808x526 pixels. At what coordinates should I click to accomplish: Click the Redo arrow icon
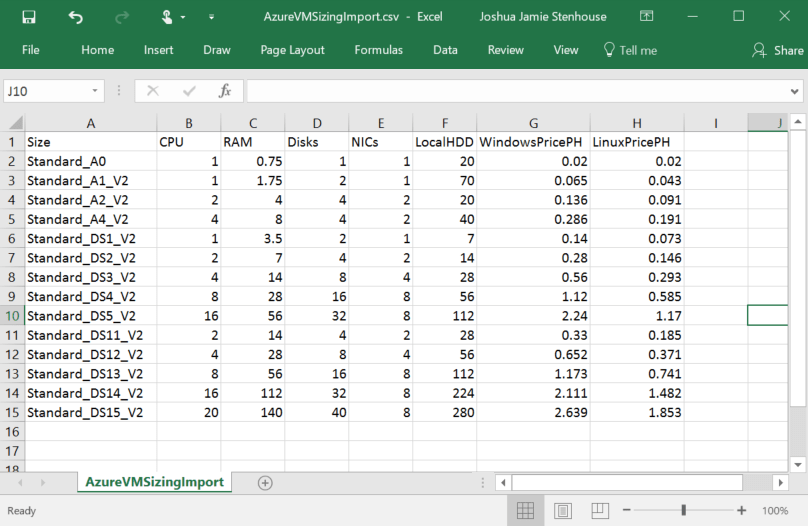[x=122, y=17]
